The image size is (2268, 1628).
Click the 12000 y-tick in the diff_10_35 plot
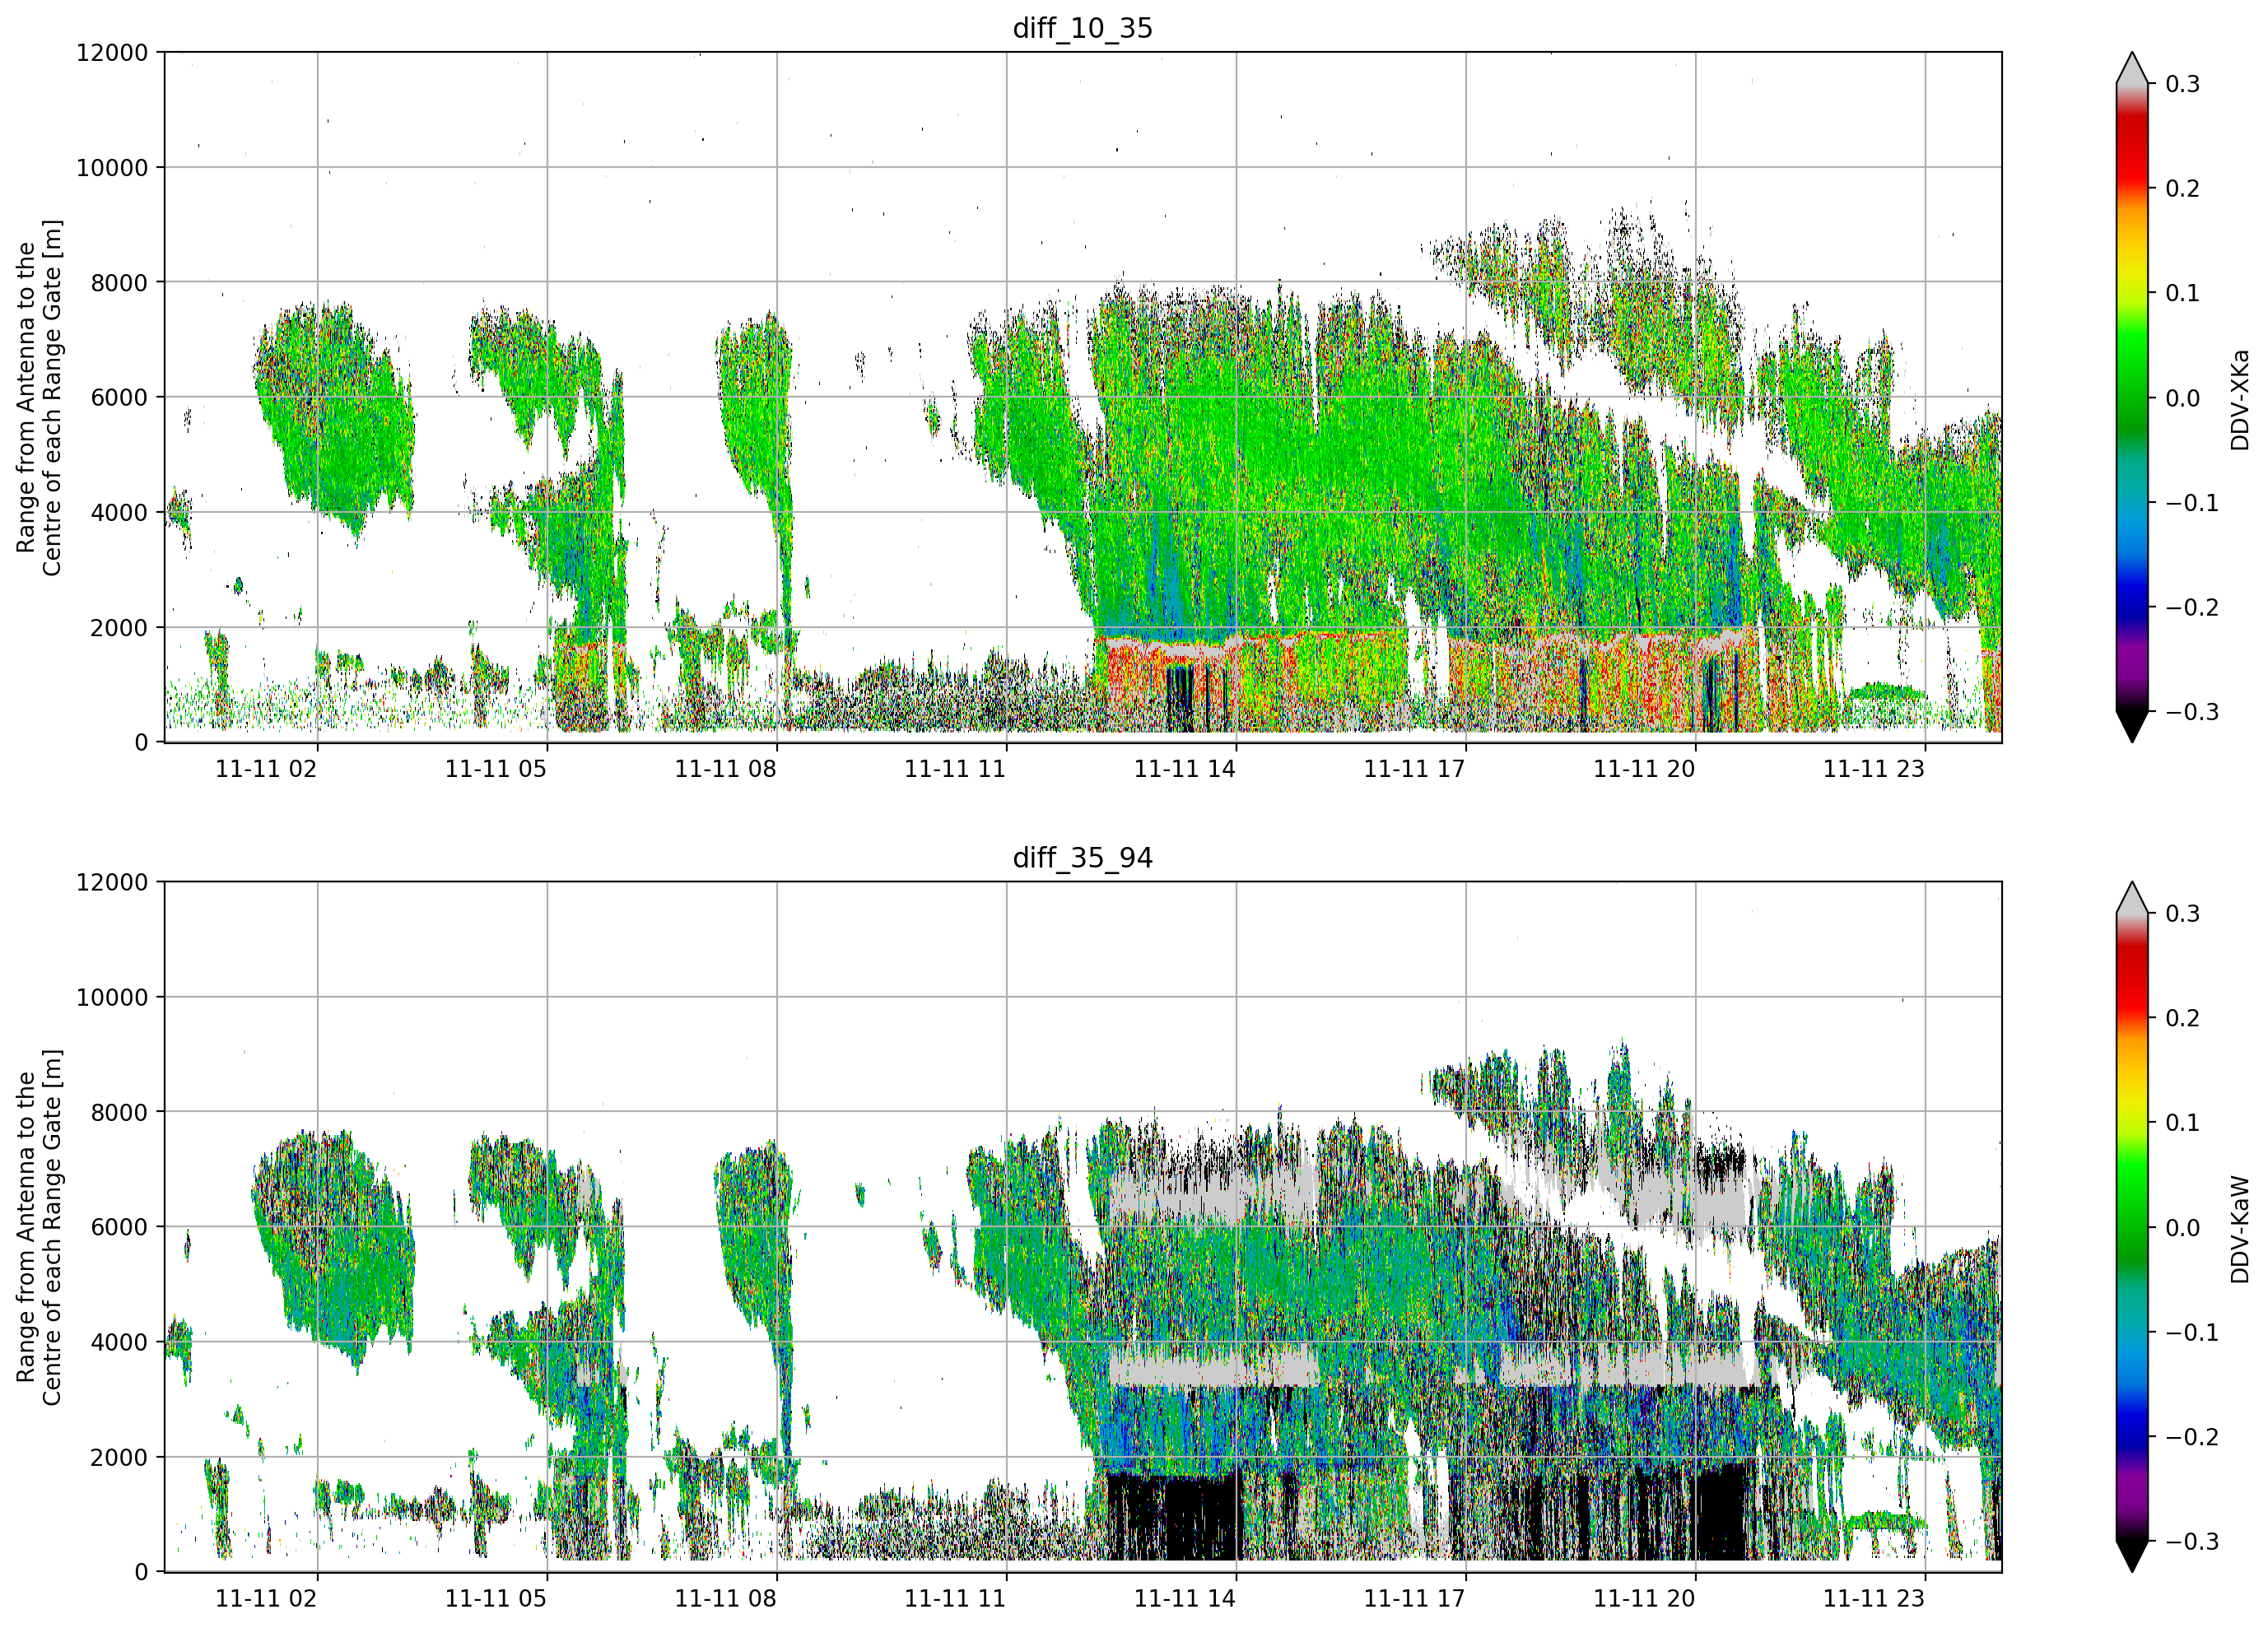tap(112, 53)
